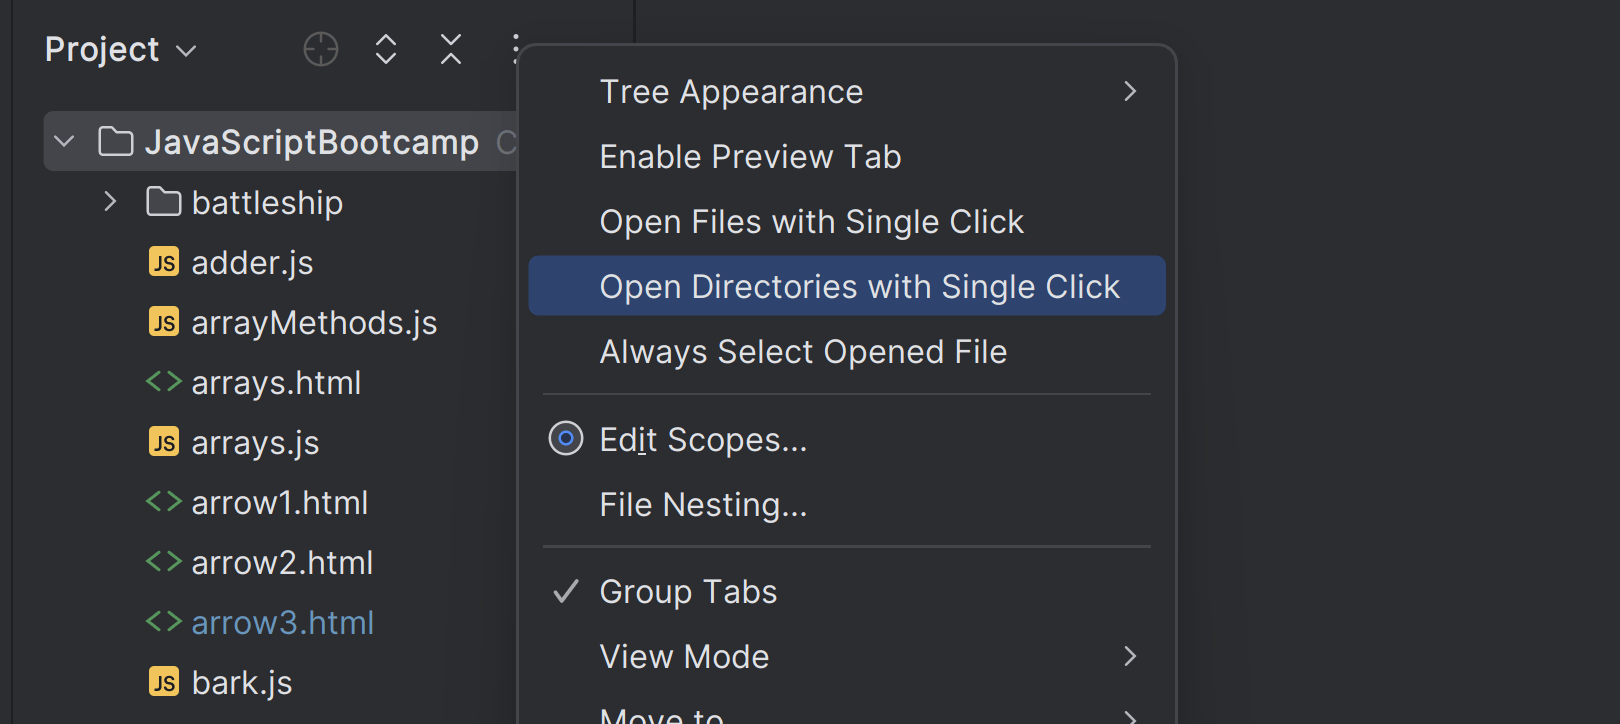The height and width of the screenshot is (724, 1620).
Task: Click the JS icon beside adder.js
Action: point(164,262)
